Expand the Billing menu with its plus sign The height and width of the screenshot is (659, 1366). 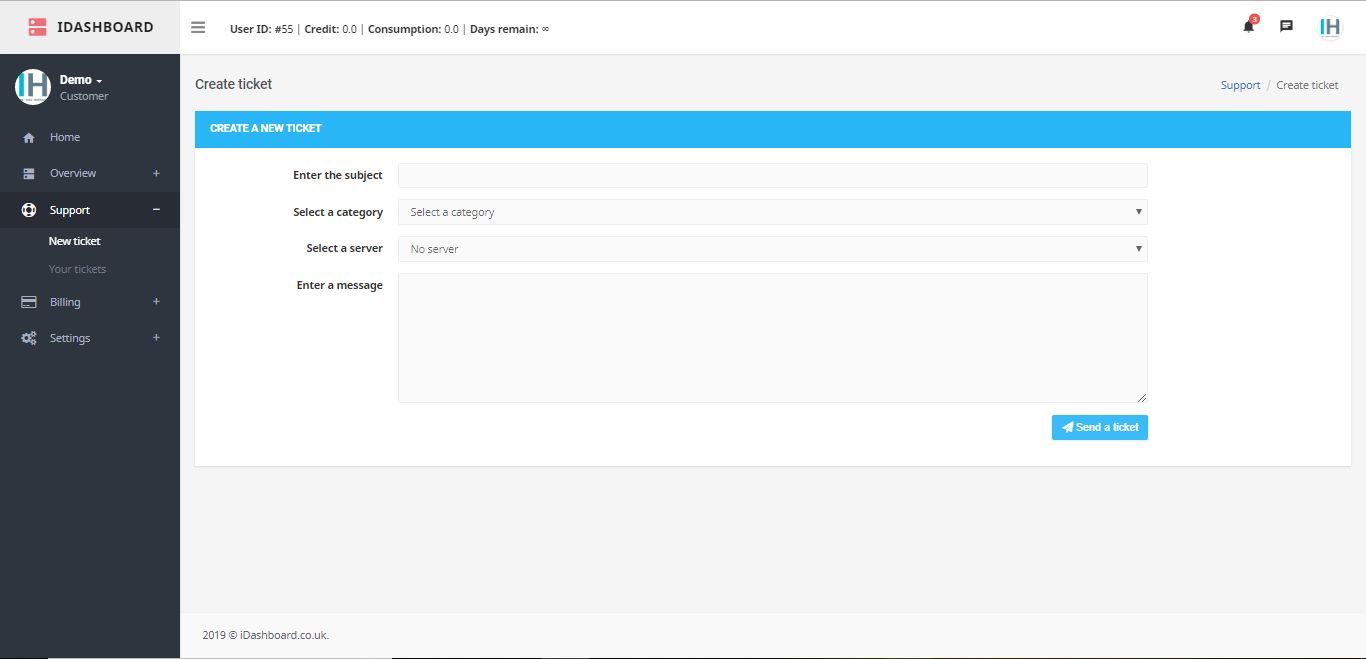pos(156,301)
